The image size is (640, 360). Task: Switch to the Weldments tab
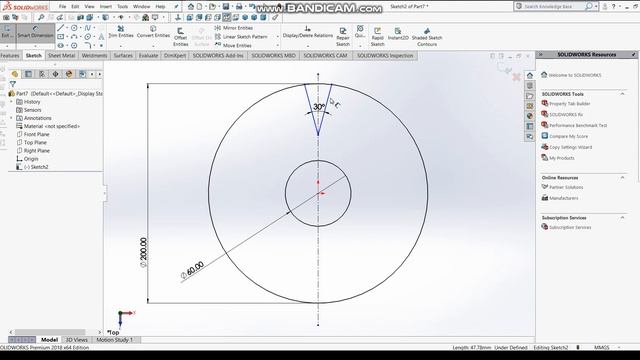pos(94,56)
